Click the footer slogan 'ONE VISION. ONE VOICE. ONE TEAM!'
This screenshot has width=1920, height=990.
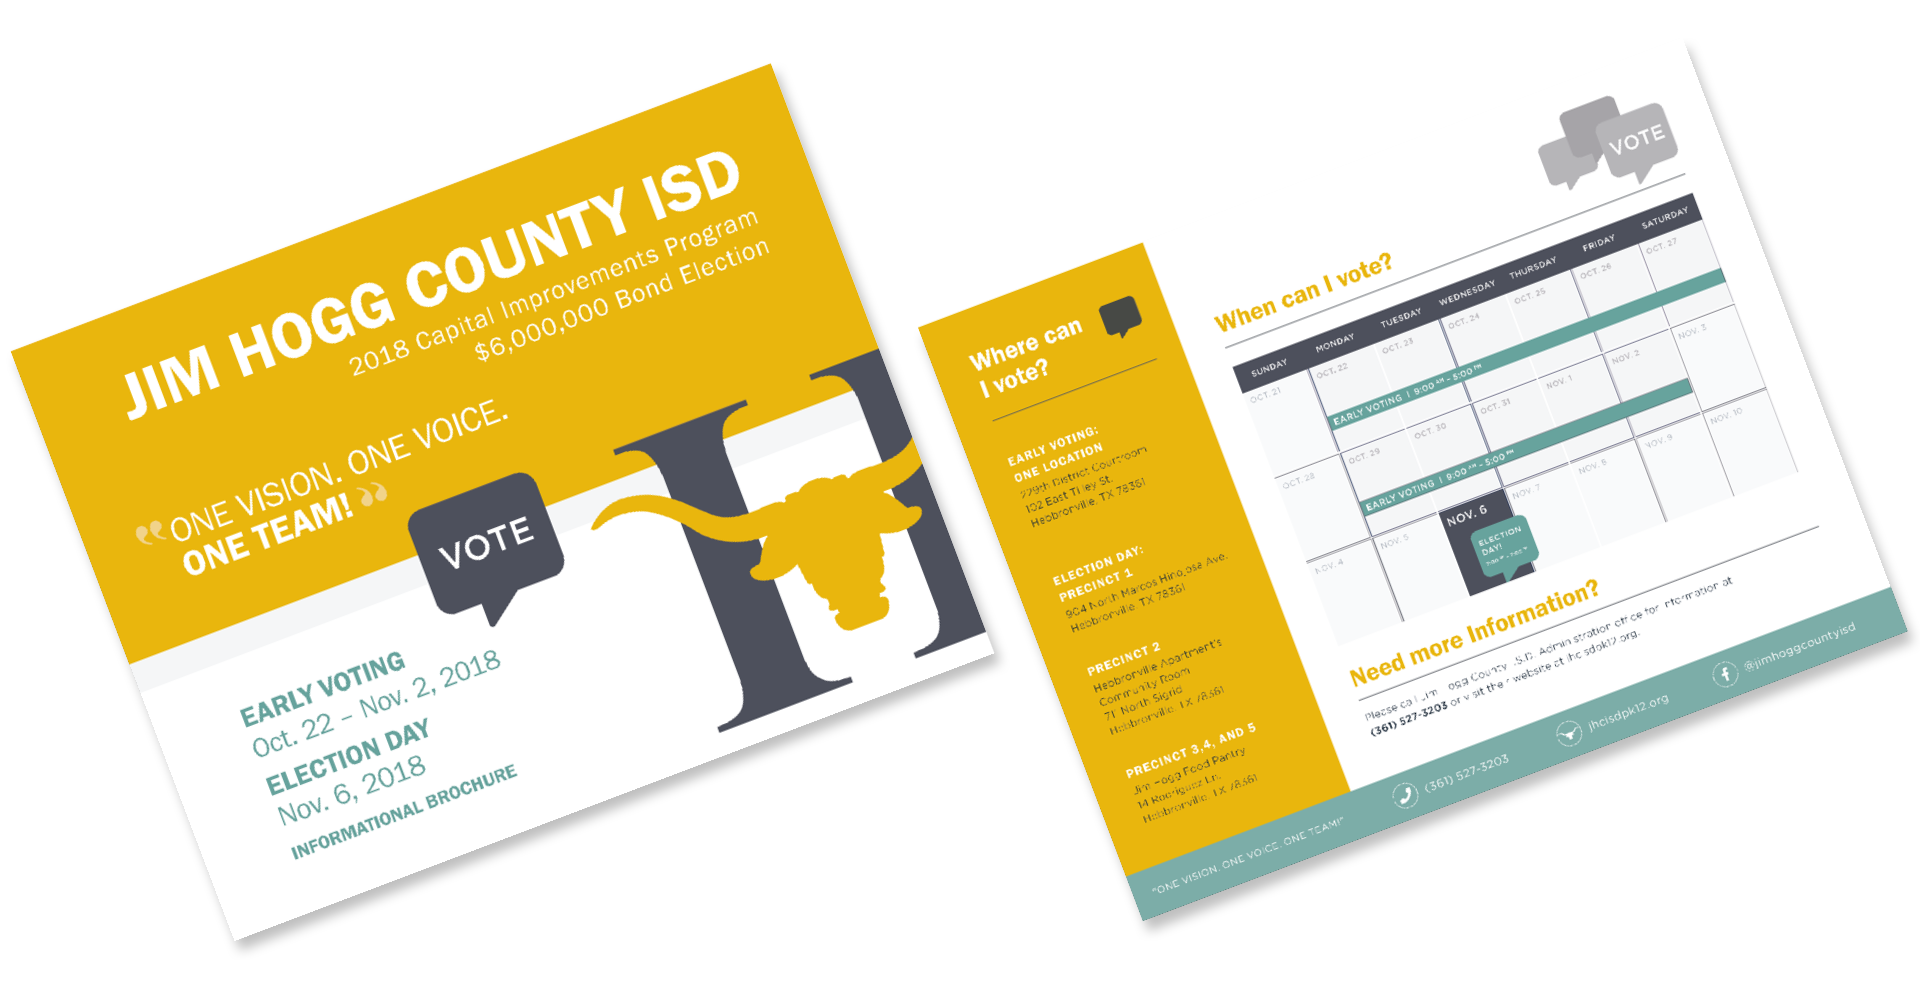pos(1247,854)
